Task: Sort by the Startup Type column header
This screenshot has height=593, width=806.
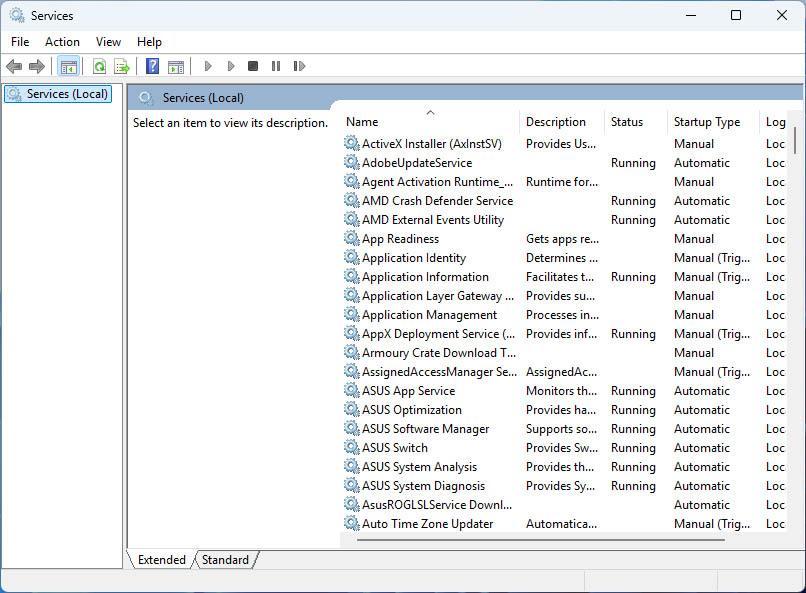Action: pos(713,122)
